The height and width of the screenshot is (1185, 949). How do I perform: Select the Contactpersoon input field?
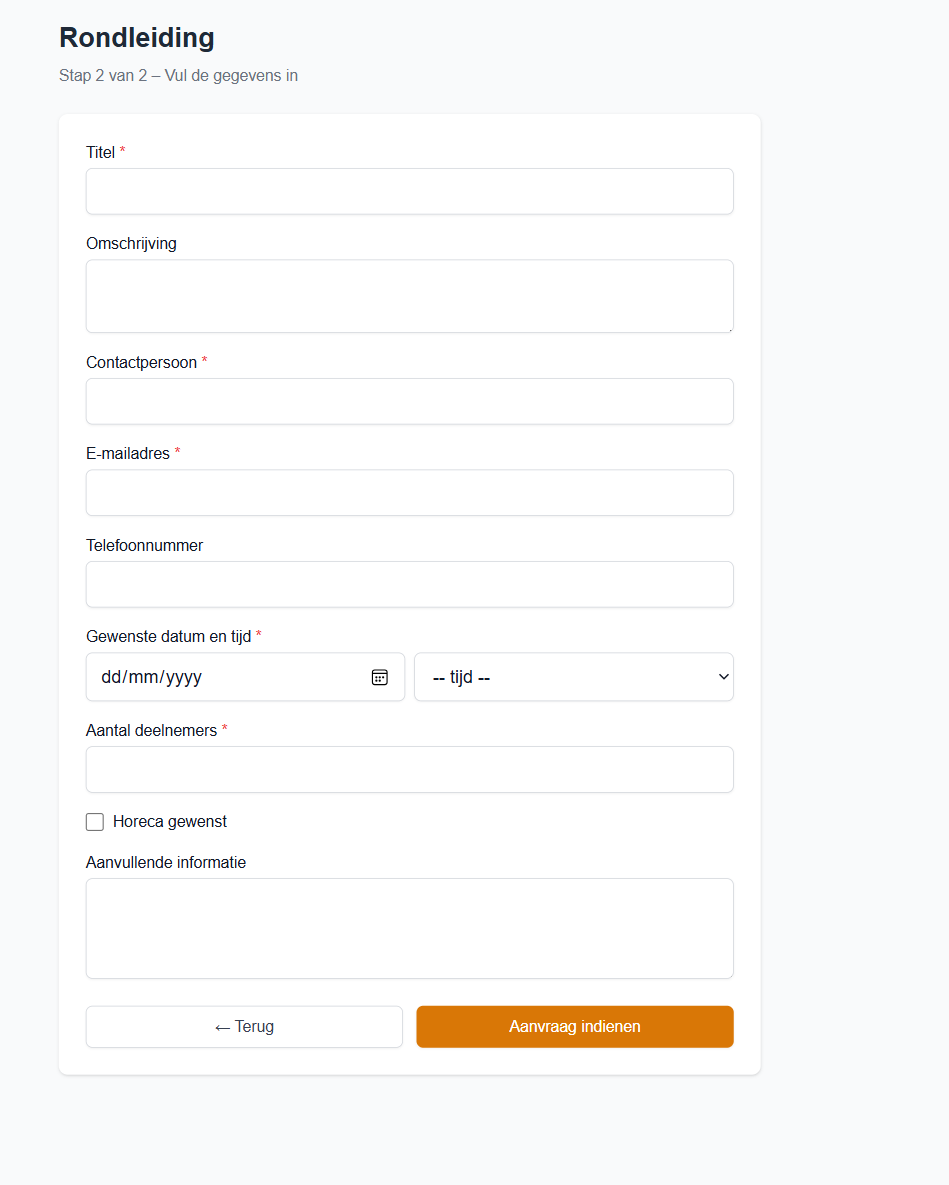click(x=409, y=401)
